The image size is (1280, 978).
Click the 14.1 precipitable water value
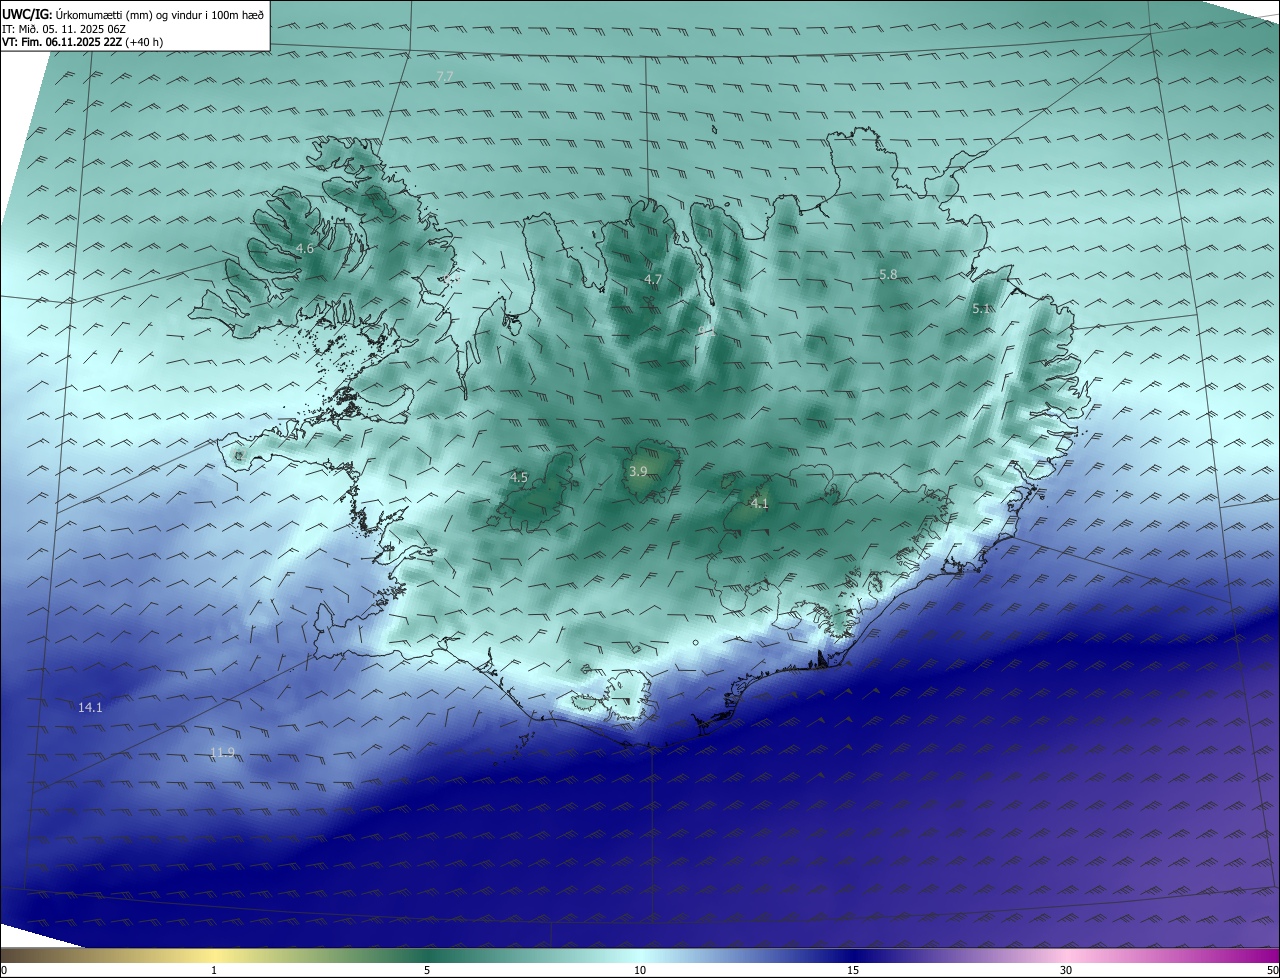coord(90,707)
